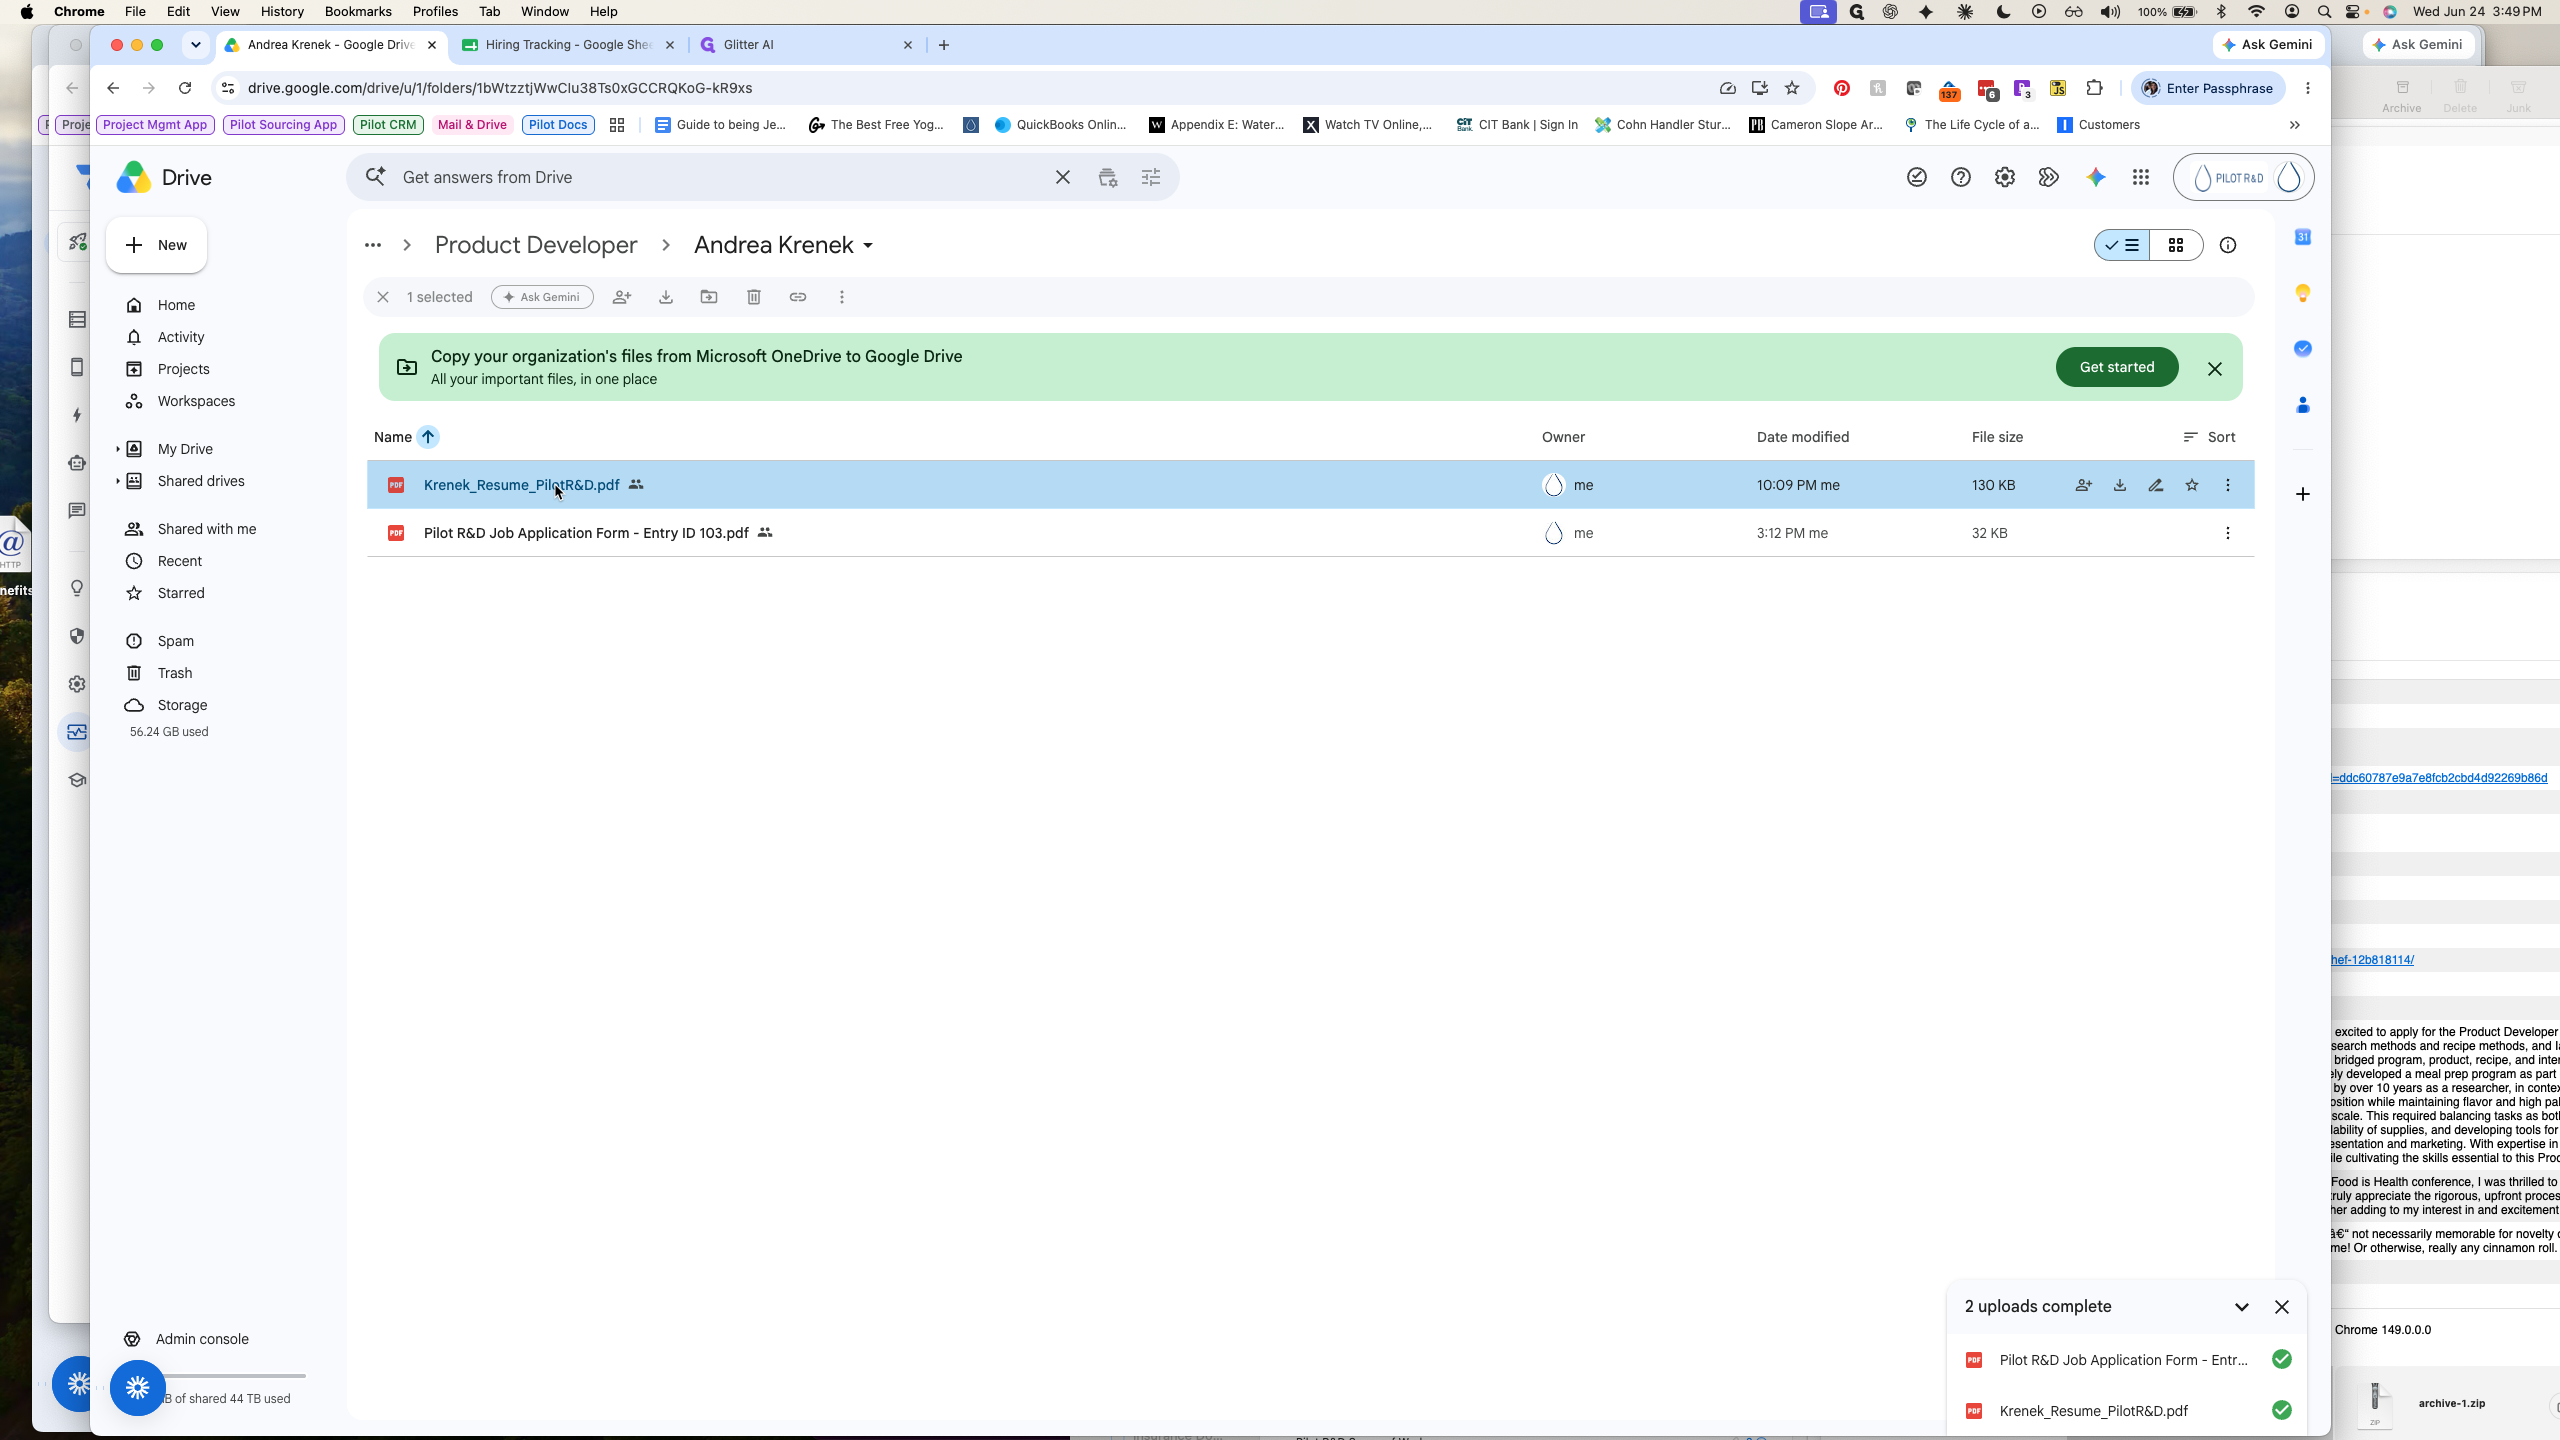
Task: Open Chrome three-dot menu
Action: (2308, 88)
